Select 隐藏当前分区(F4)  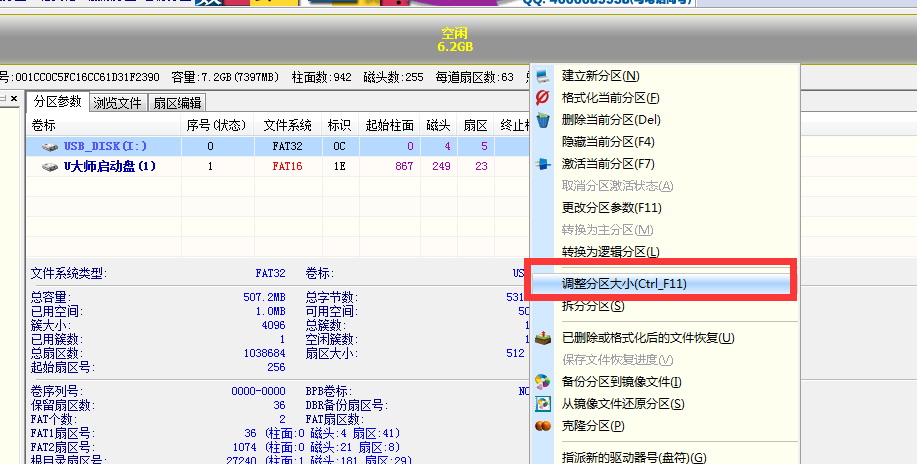click(608, 142)
